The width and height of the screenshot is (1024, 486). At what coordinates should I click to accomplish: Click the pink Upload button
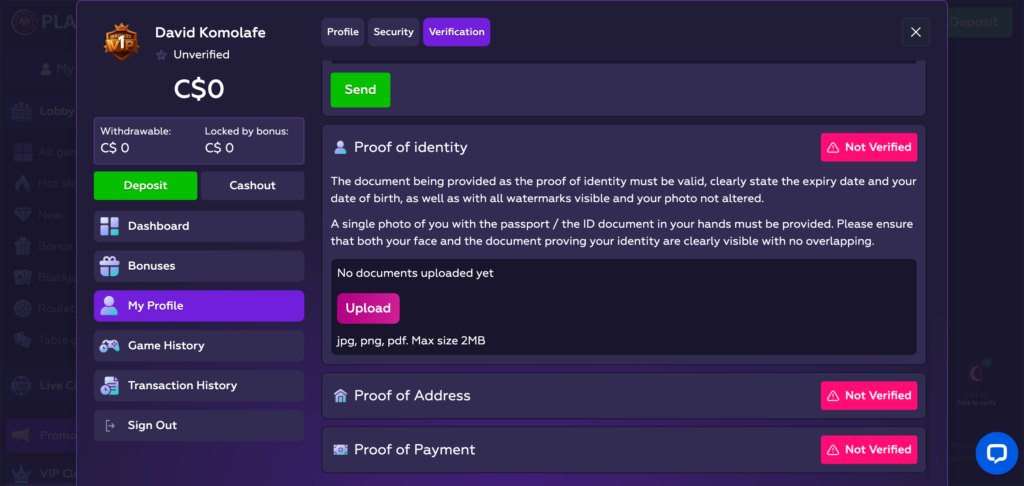tap(368, 308)
